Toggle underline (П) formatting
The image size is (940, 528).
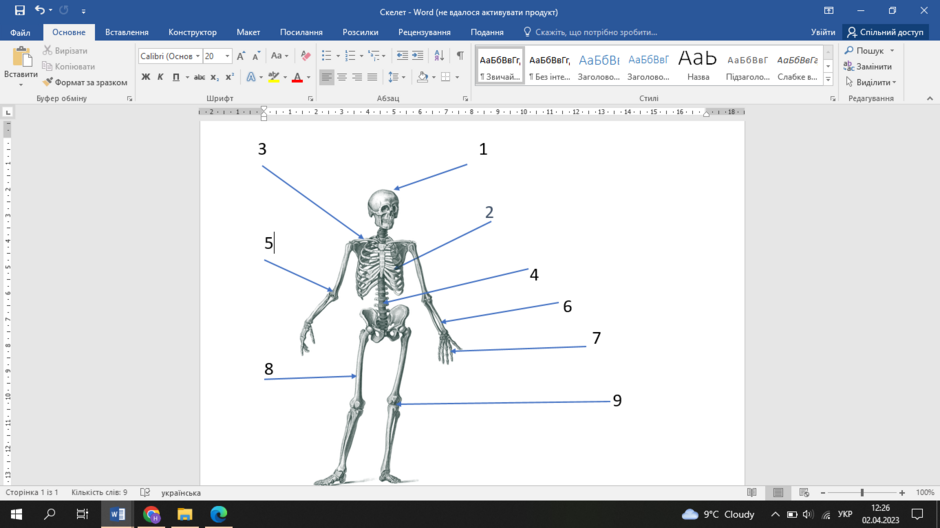176,77
